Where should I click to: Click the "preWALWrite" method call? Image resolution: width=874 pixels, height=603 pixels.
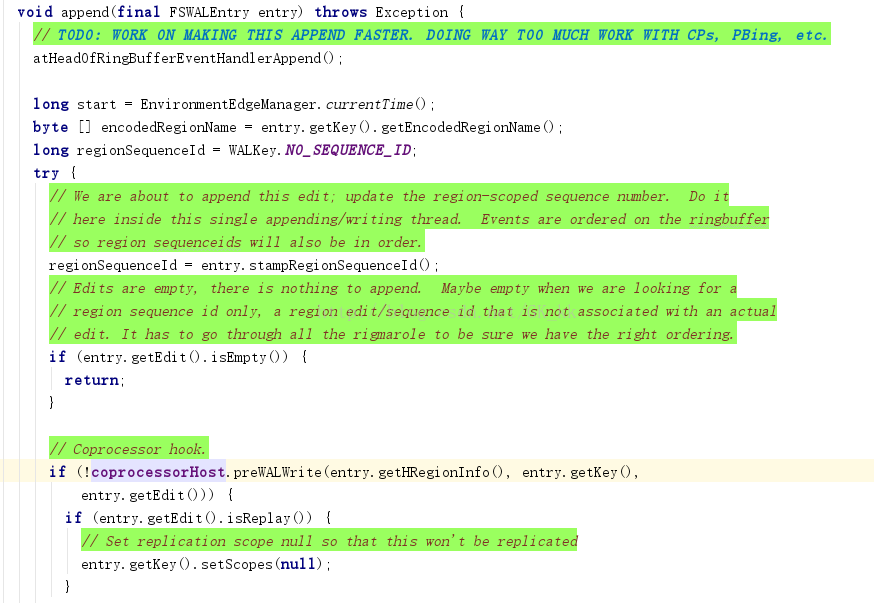coord(278,472)
